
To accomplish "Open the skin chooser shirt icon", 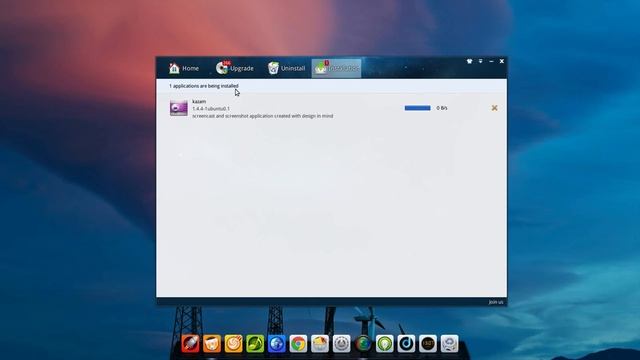I will (469, 61).
